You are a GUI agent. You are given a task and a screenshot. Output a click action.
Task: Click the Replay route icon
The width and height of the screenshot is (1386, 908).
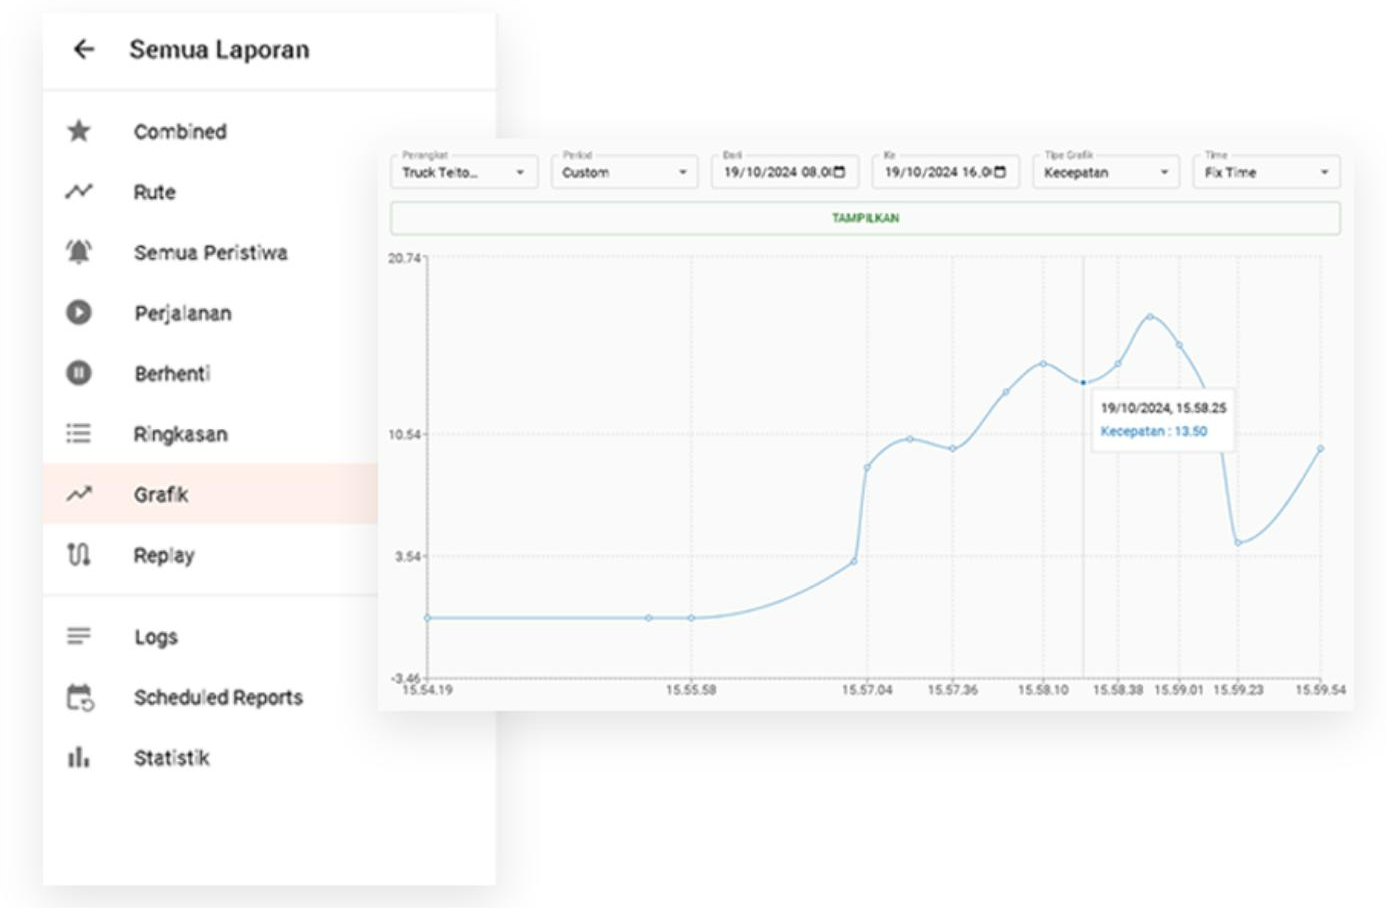tap(79, 554)
